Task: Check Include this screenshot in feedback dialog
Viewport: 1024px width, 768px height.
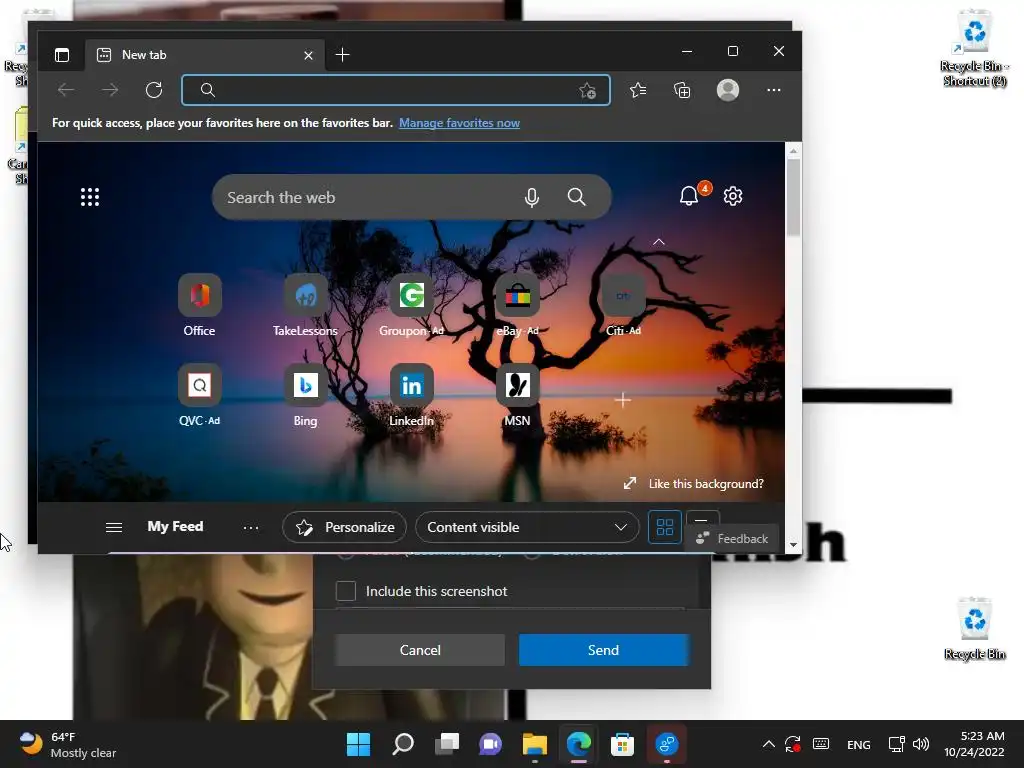Action: (345, 591)
